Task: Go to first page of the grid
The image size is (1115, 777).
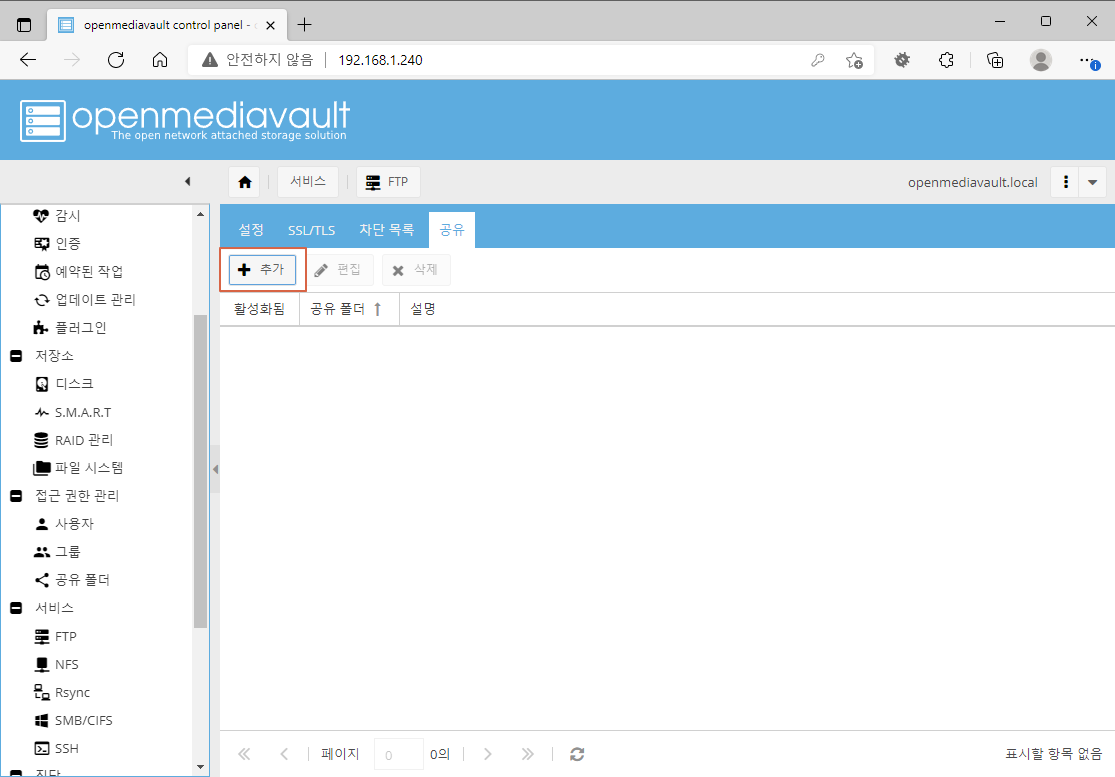Action: 244,754
